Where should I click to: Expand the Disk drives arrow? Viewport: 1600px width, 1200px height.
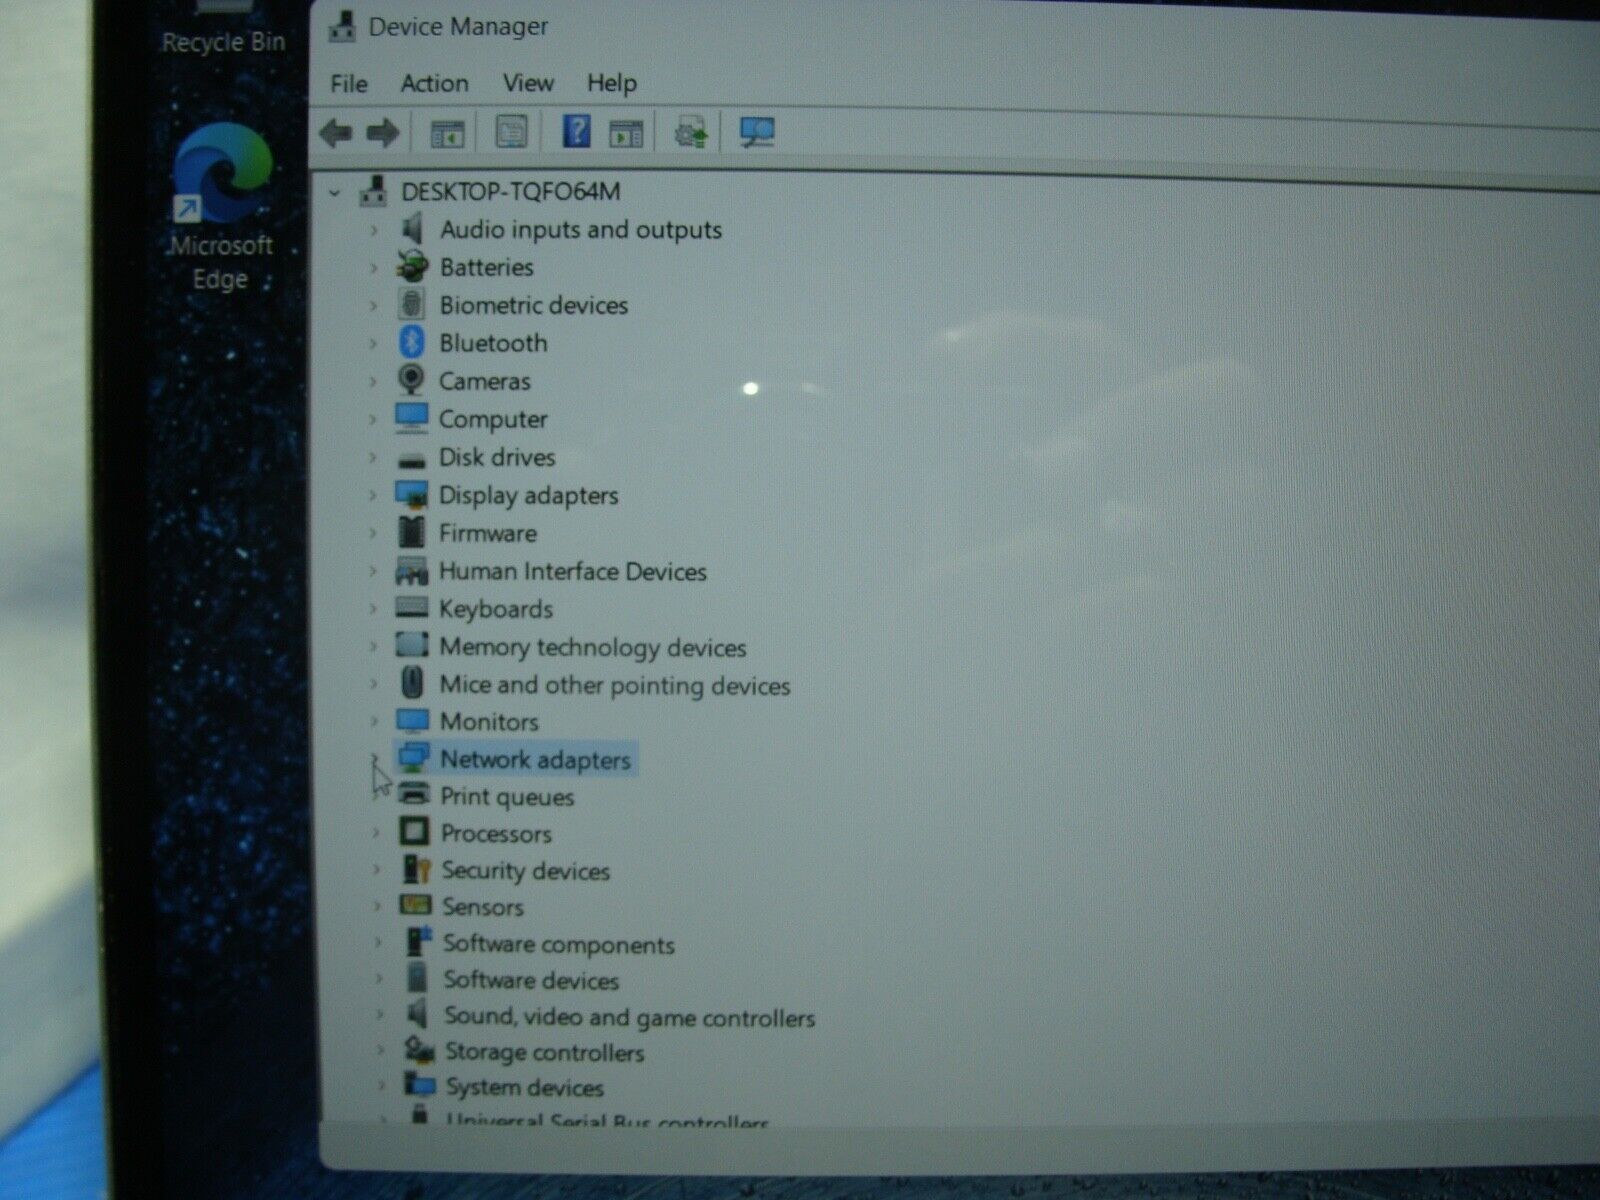[373, 458]
